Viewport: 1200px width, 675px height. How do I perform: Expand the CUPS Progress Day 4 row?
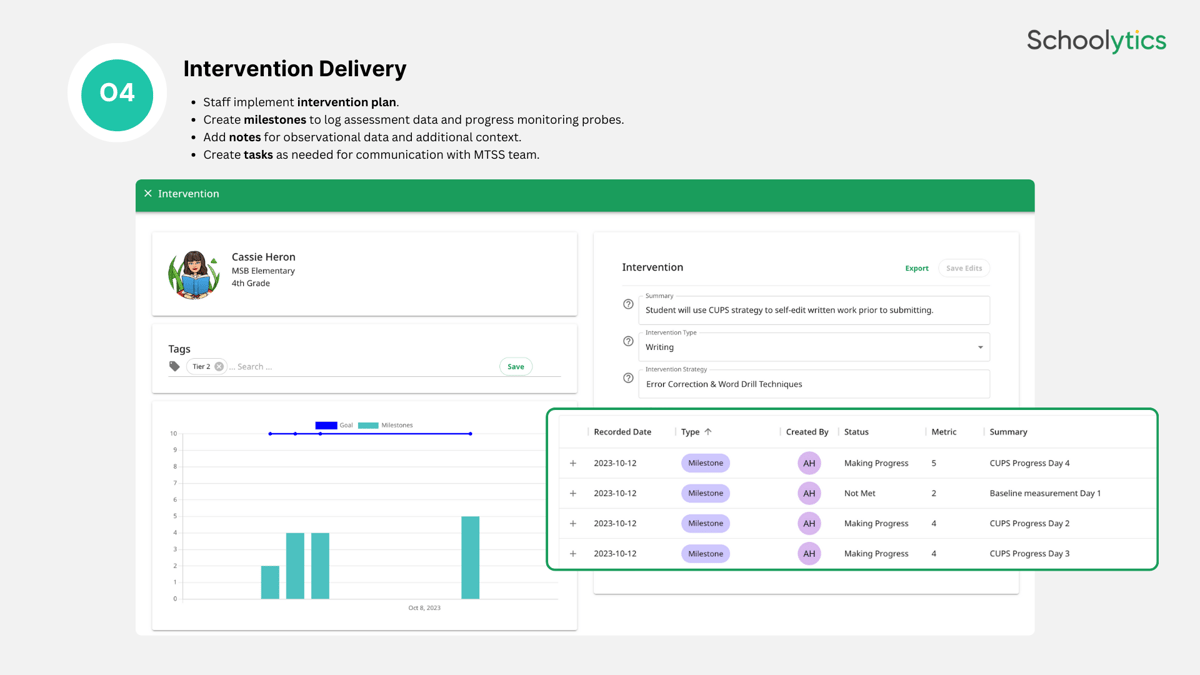(573, 463)
